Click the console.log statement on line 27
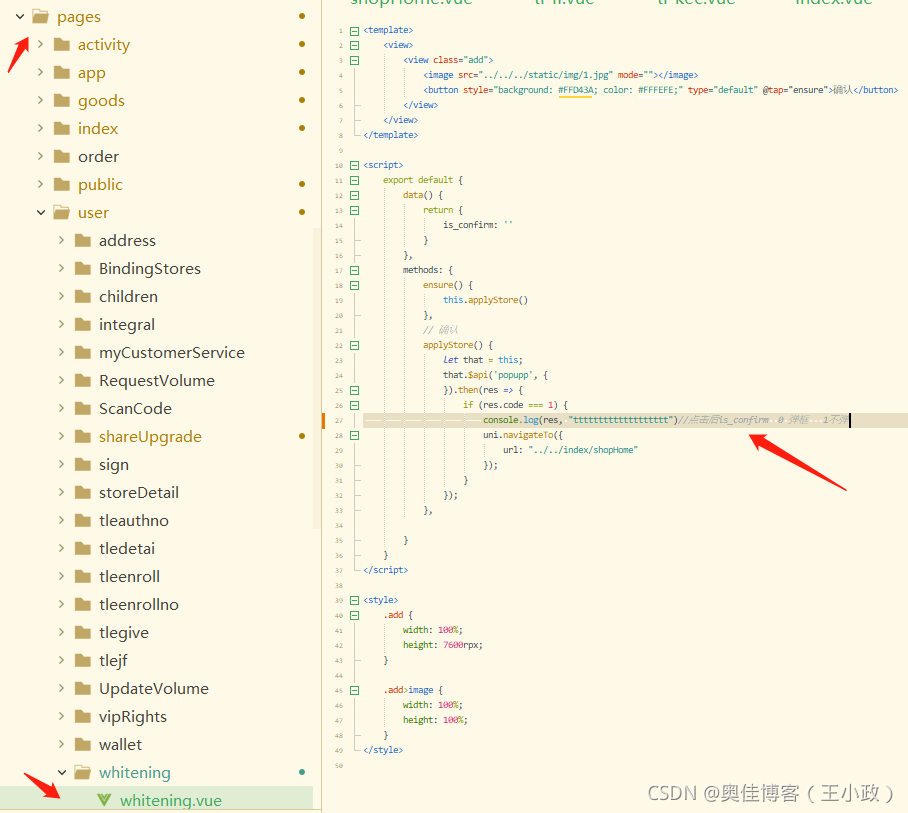The height and width of the screenshot is (813, 908). 580,420
